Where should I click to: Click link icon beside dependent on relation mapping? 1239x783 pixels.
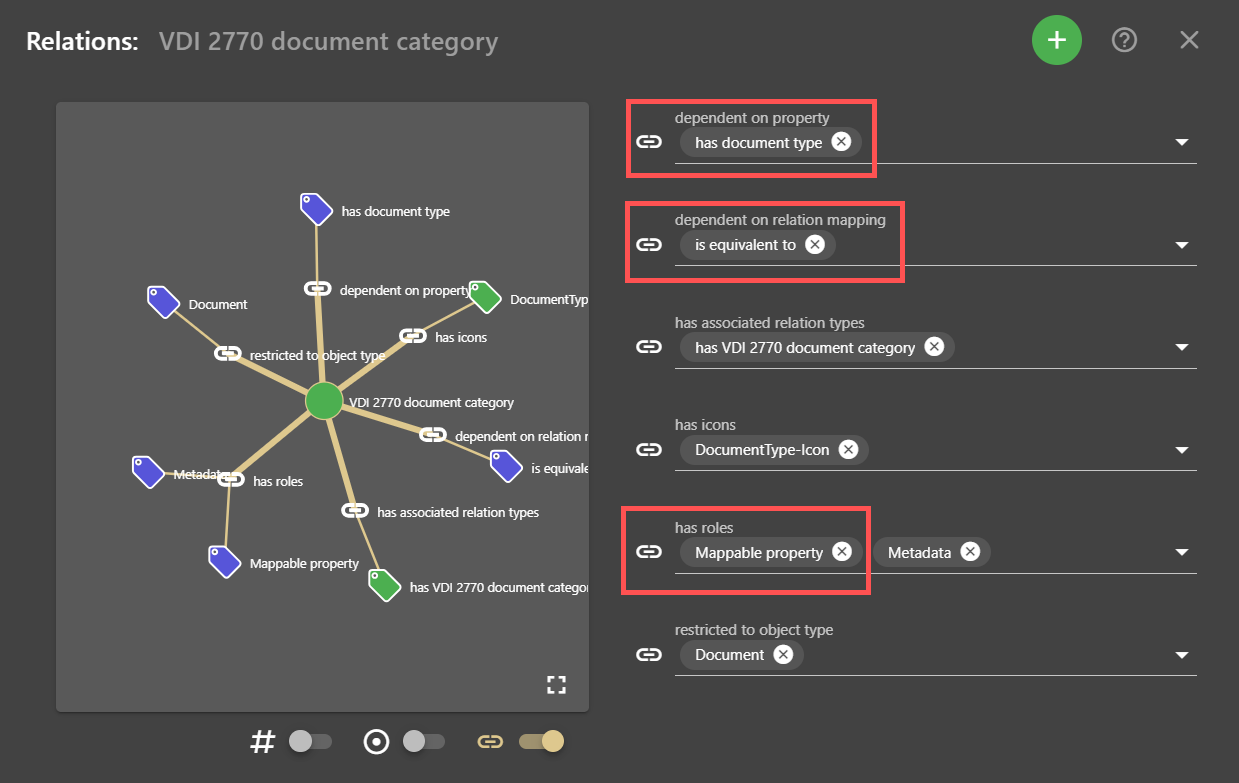click(x=649, y=245)
